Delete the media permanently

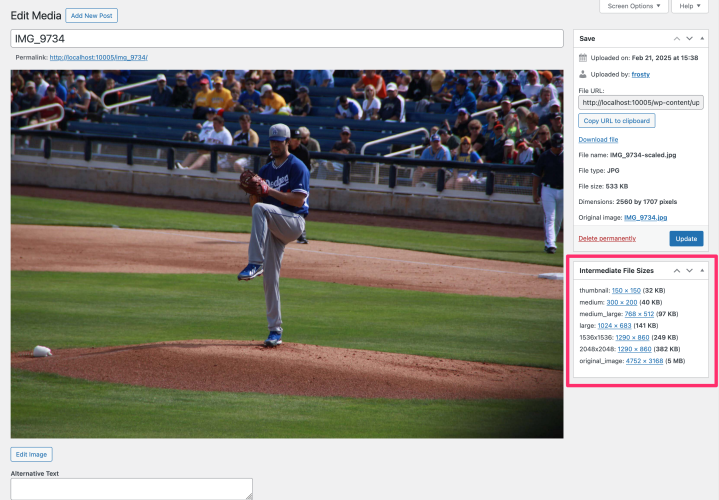tap(607, 238)
